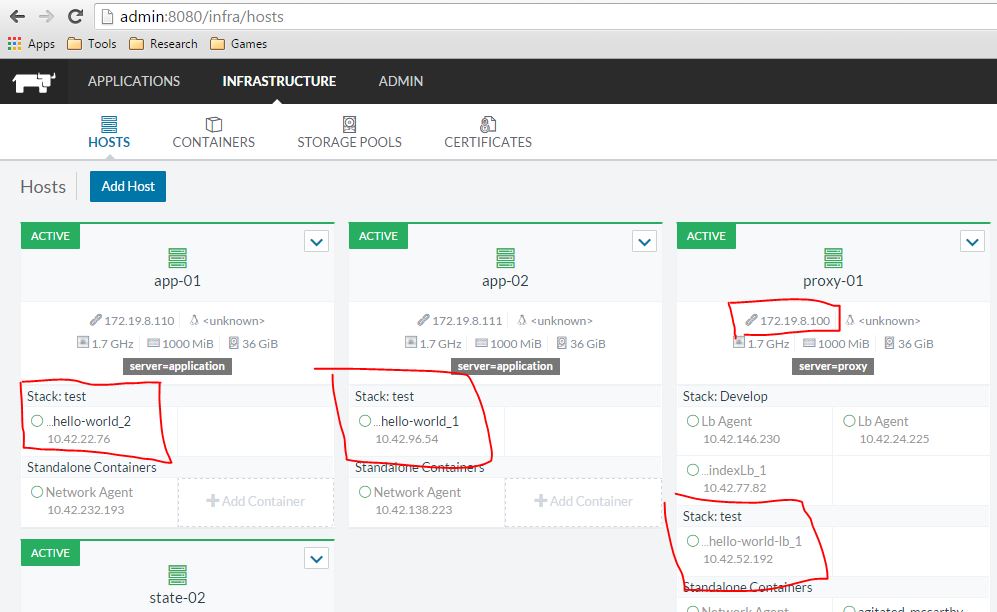
Task: Select IP text 10.42.138.223
Action: pos(414,510)
